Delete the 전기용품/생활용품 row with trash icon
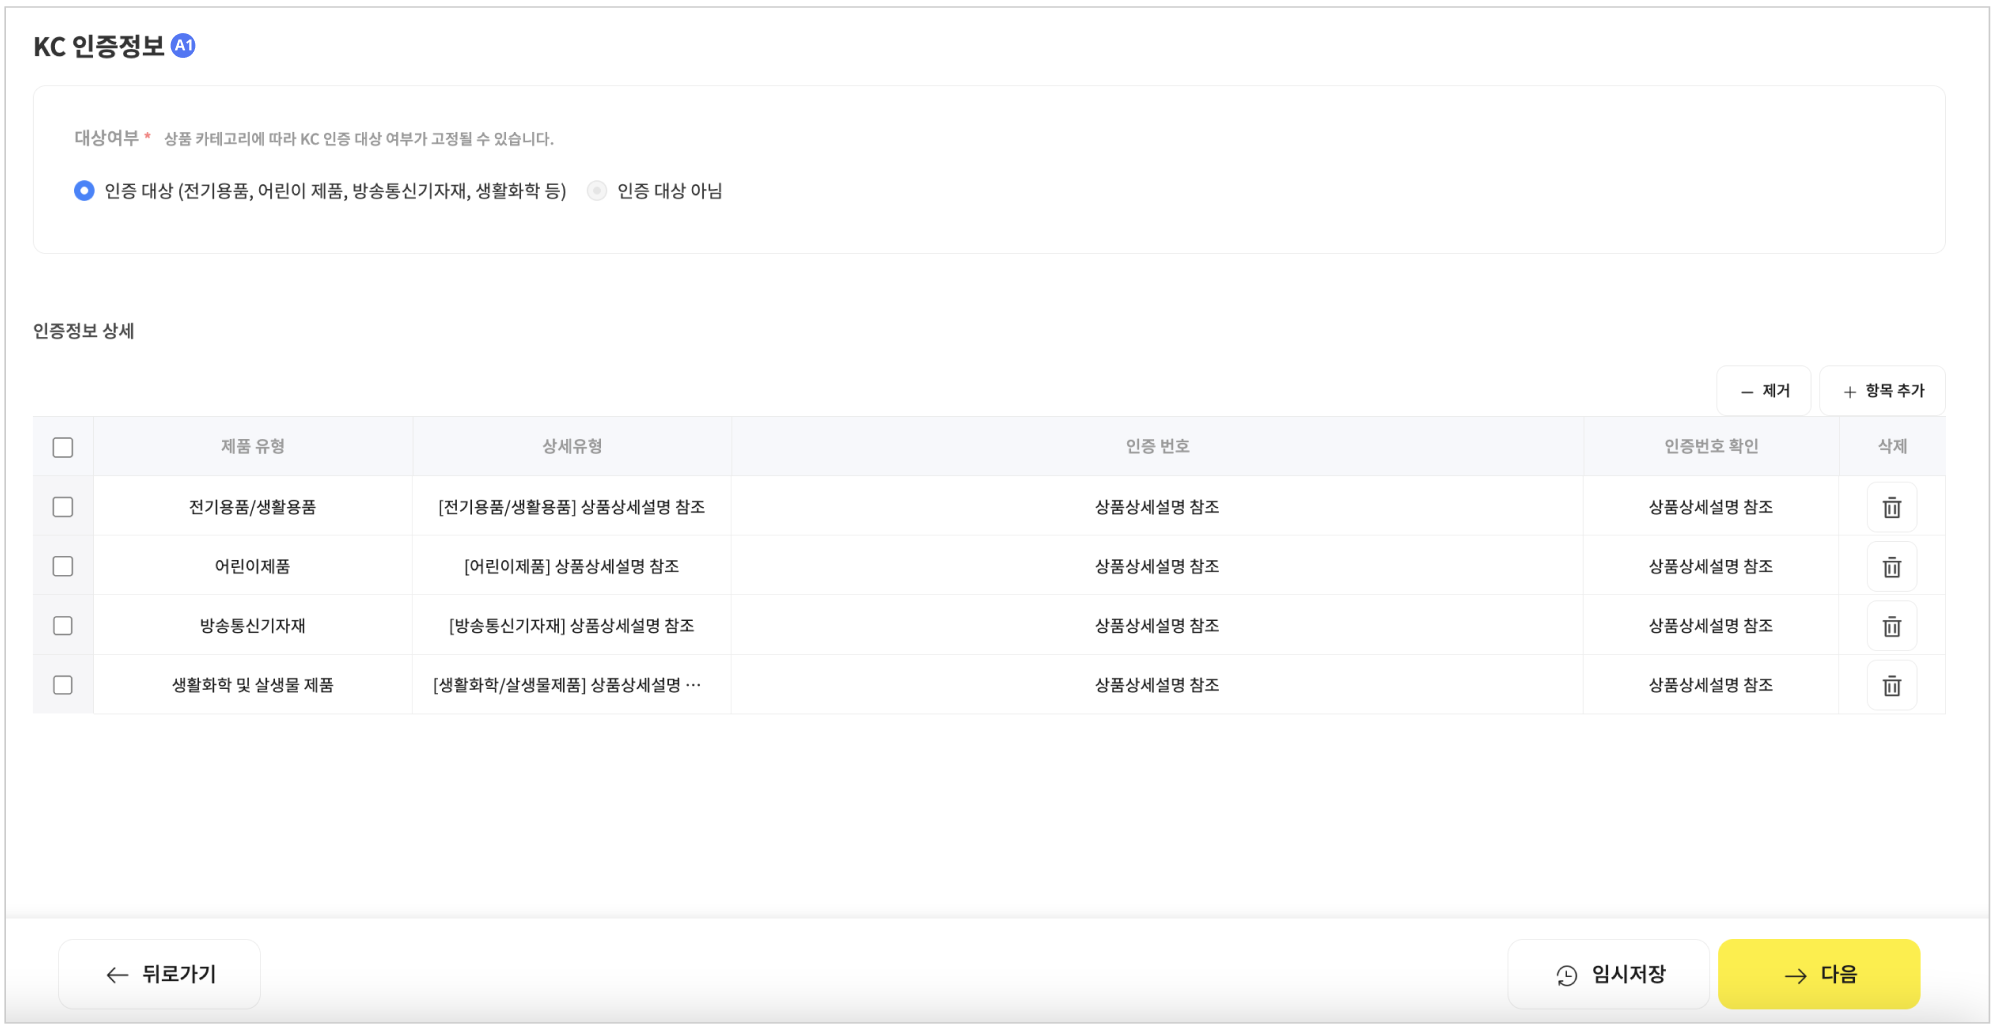This screenshot has height=1030, width=1996. [1891, 508]
